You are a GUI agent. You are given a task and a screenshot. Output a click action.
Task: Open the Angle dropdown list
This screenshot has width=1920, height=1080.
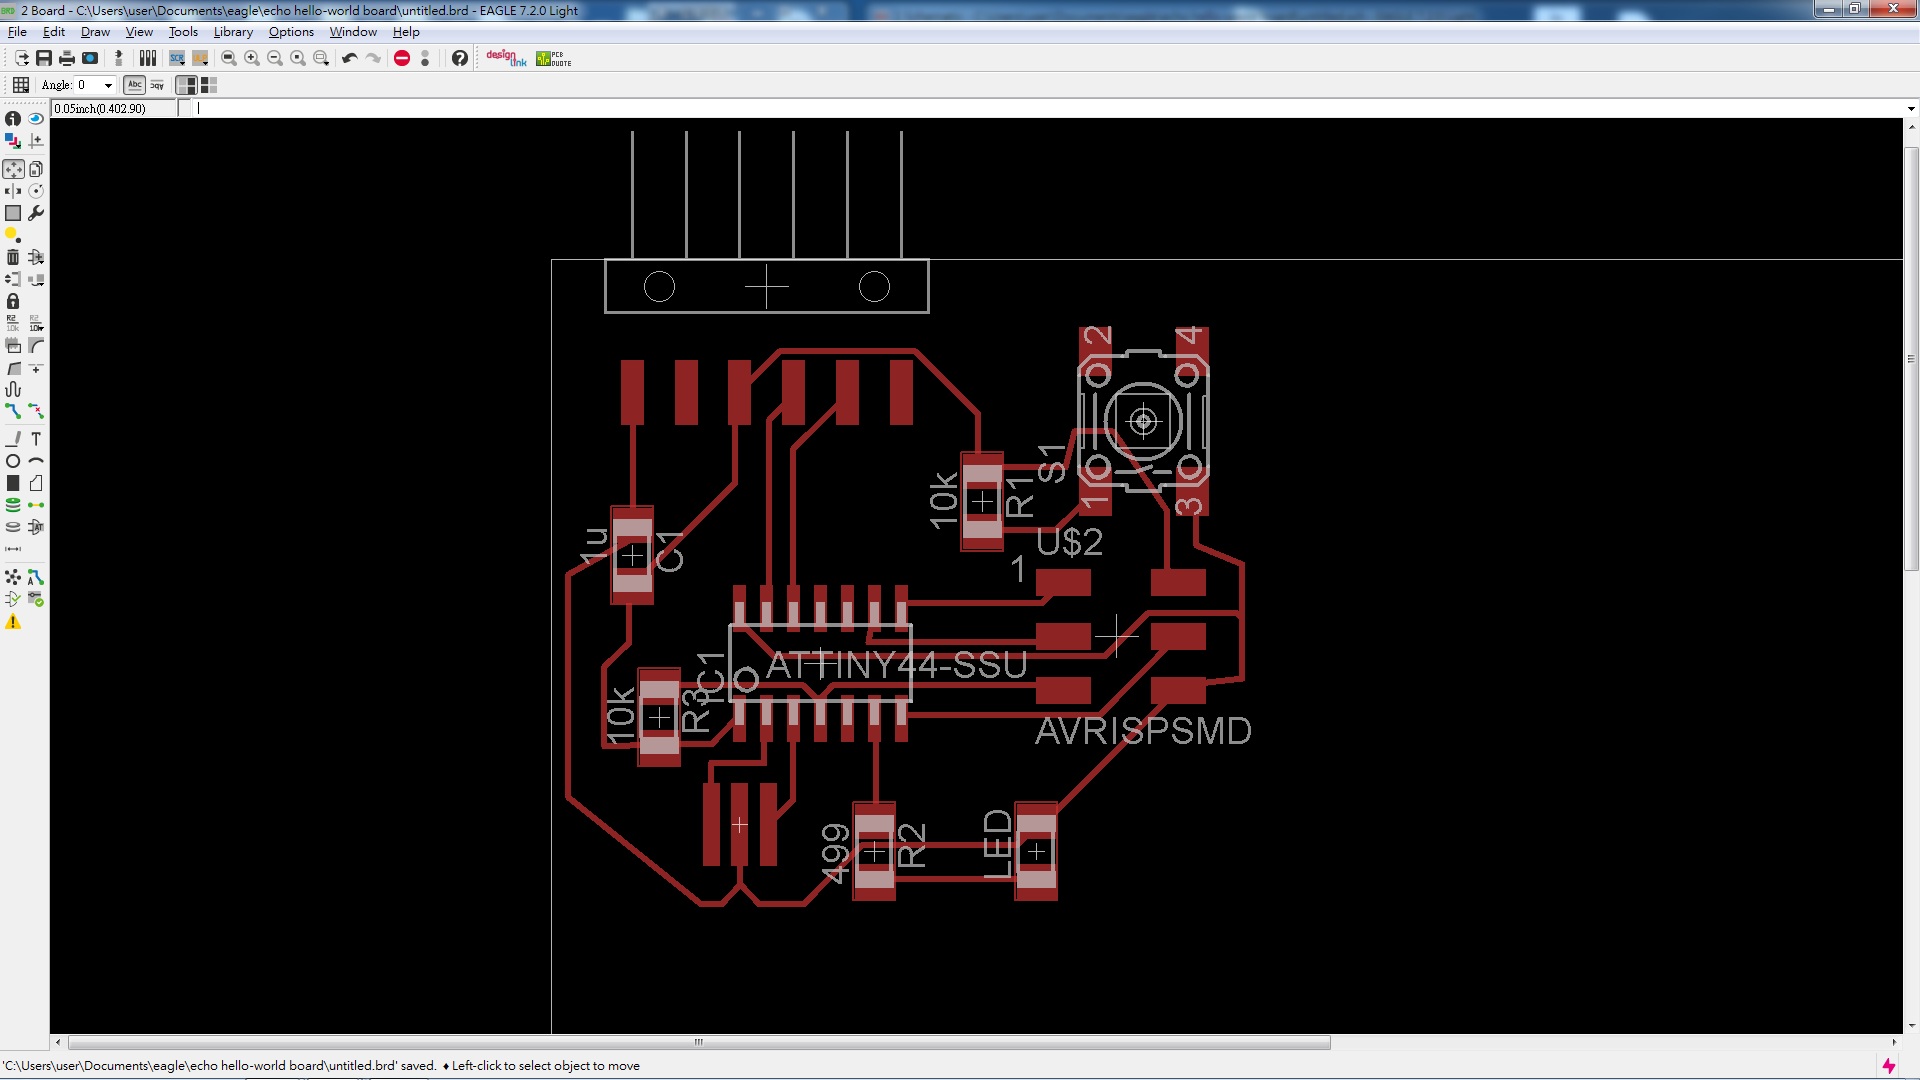coord(108,85)
